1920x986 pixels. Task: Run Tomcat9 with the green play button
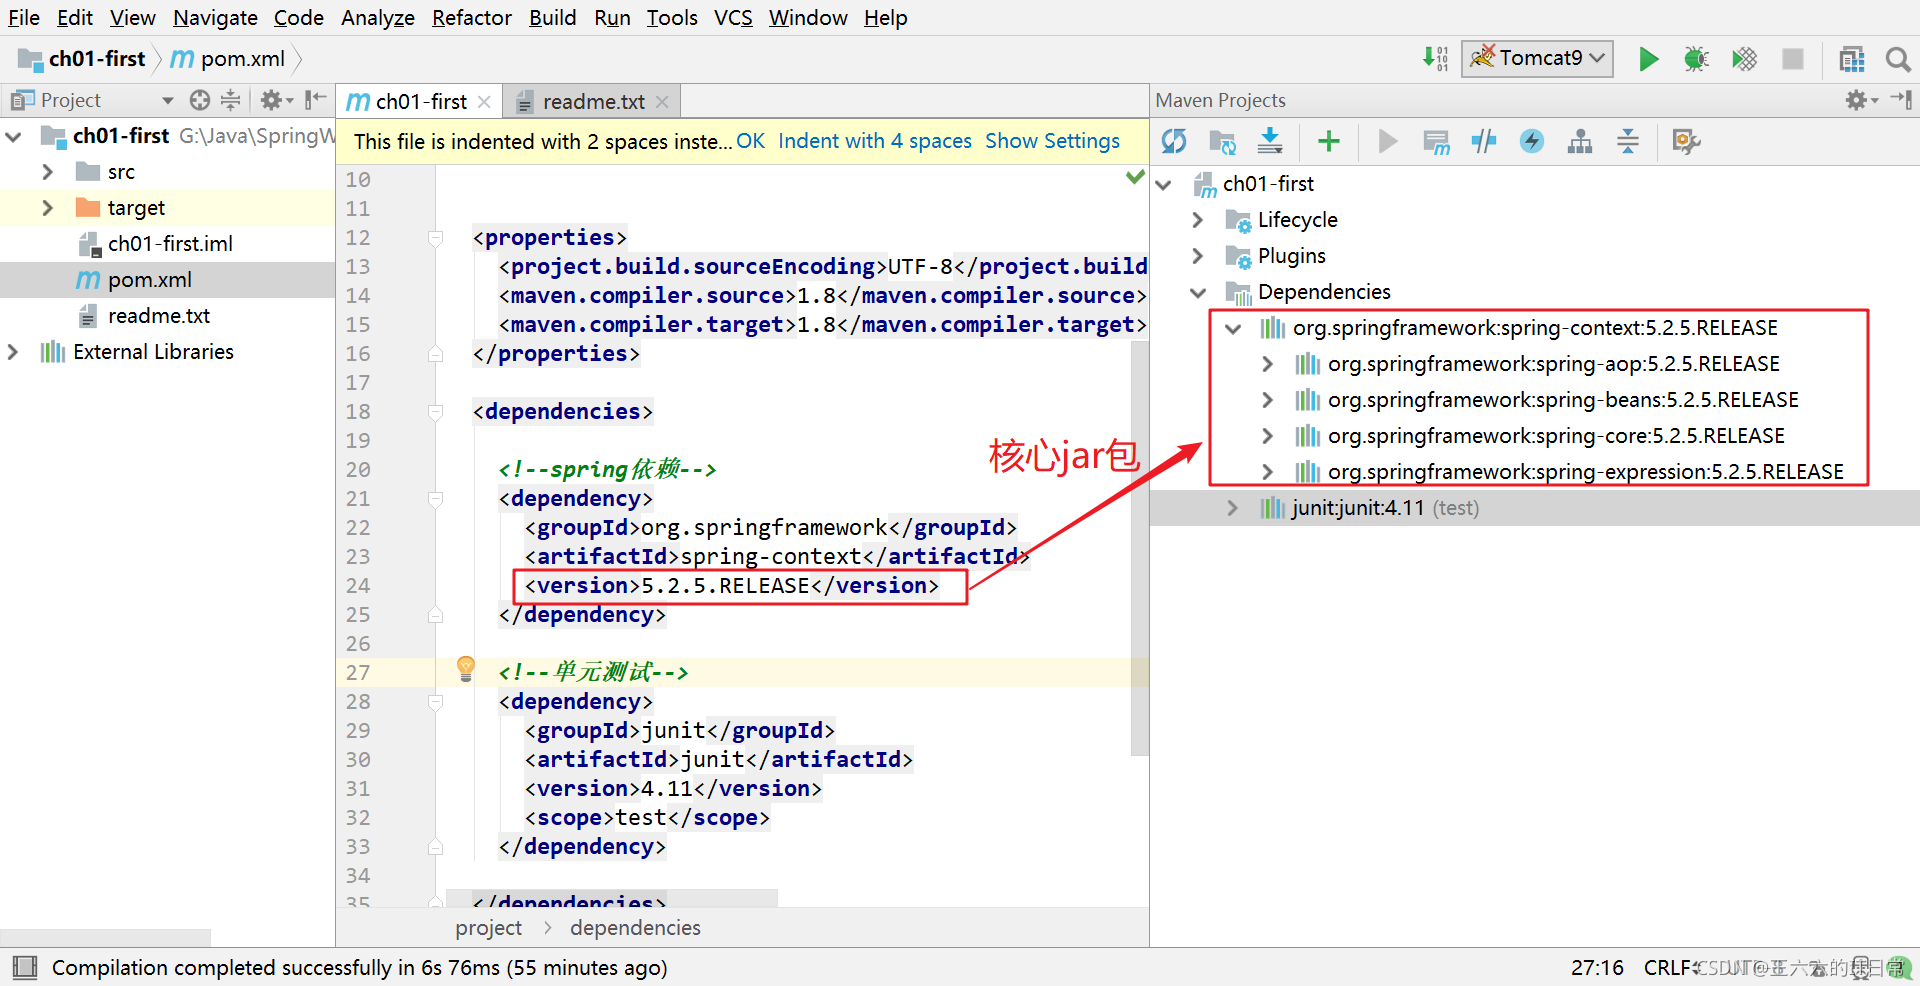click(x=1648, y=59)
